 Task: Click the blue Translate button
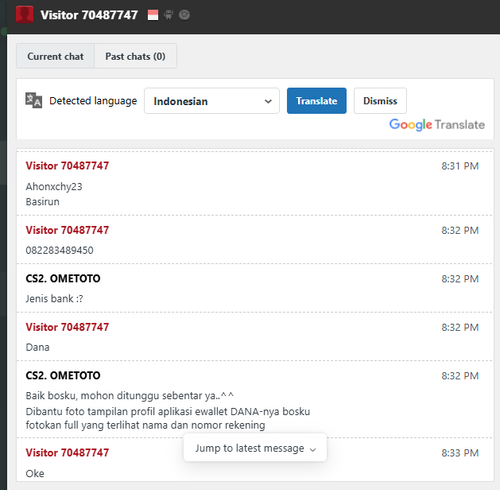pos(317,101)
